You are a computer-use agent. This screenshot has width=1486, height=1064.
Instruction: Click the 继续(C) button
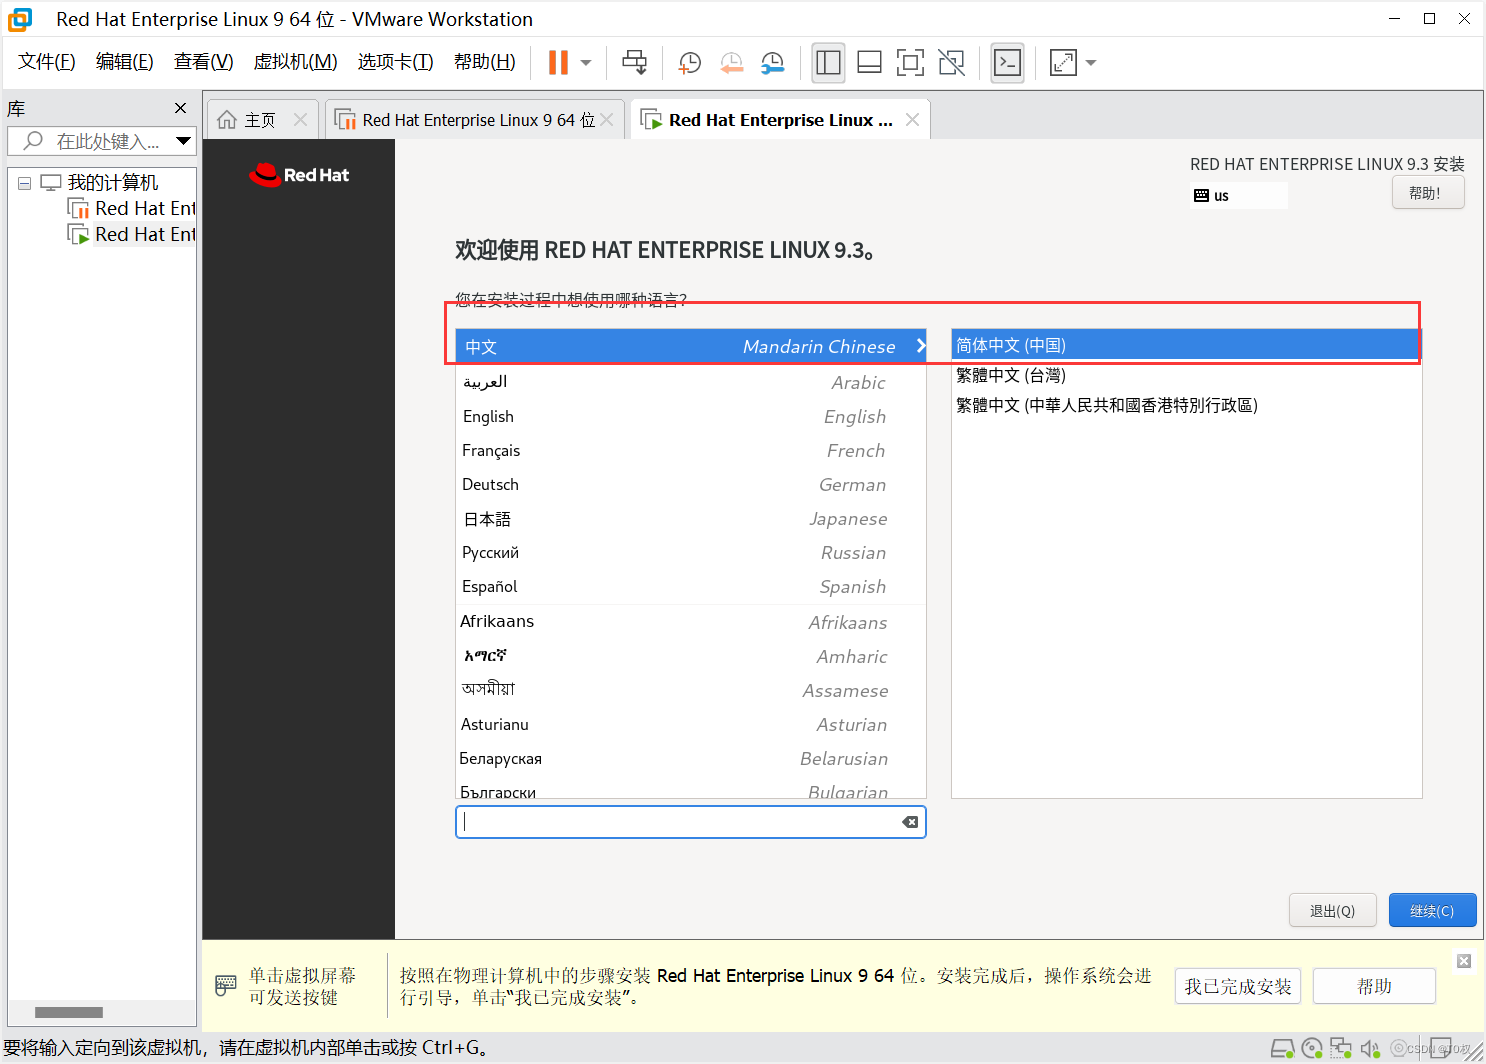point(1432,910)
